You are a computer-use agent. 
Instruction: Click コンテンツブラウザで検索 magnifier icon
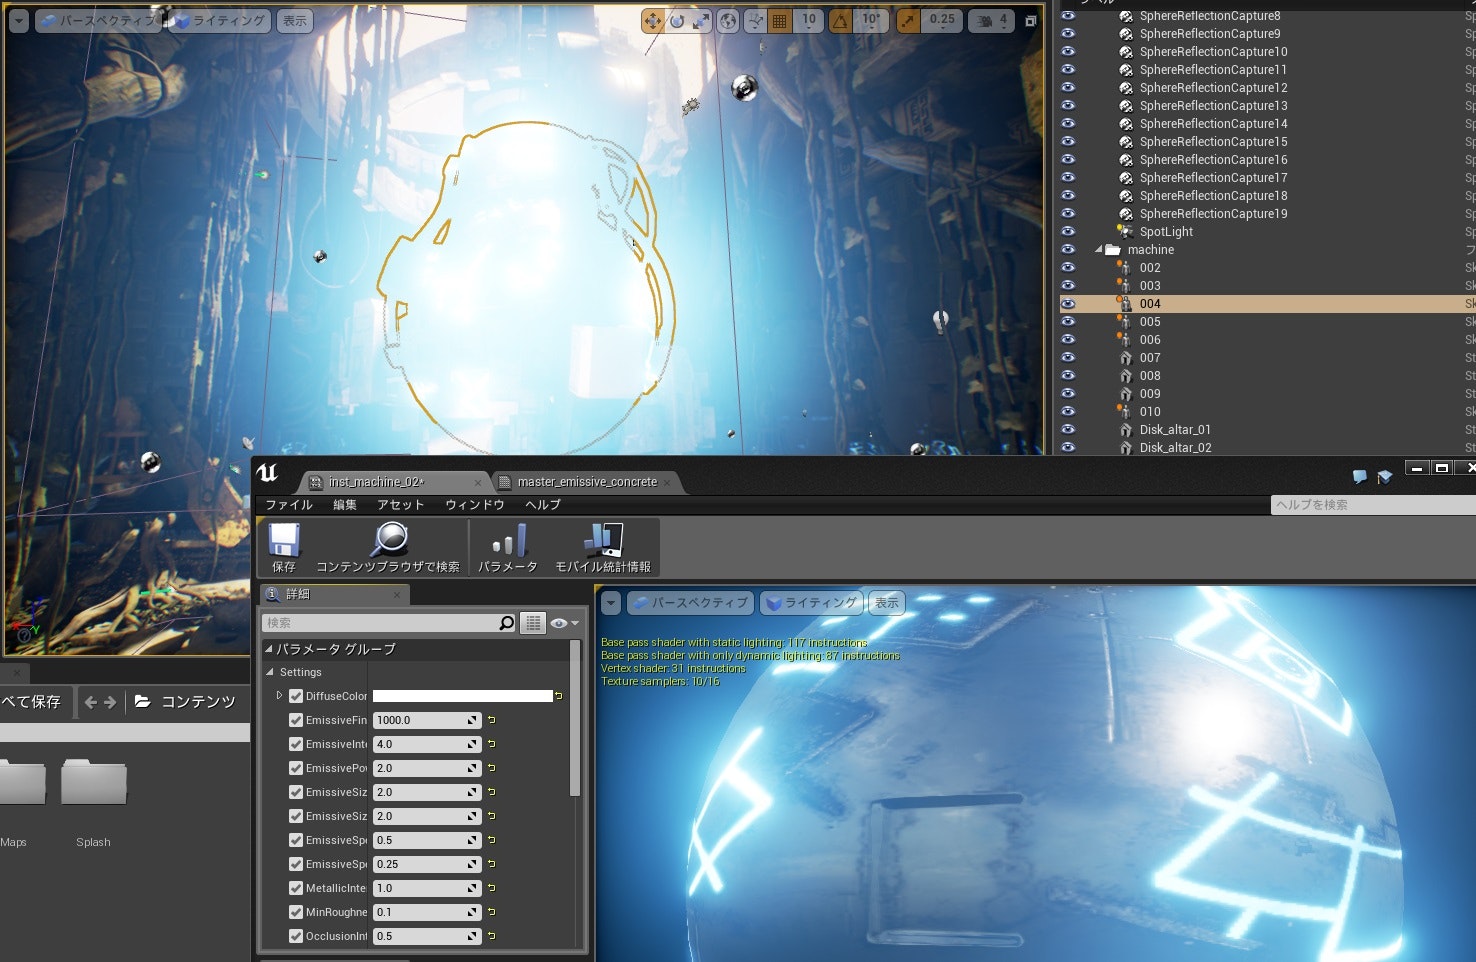click(388, 547)
